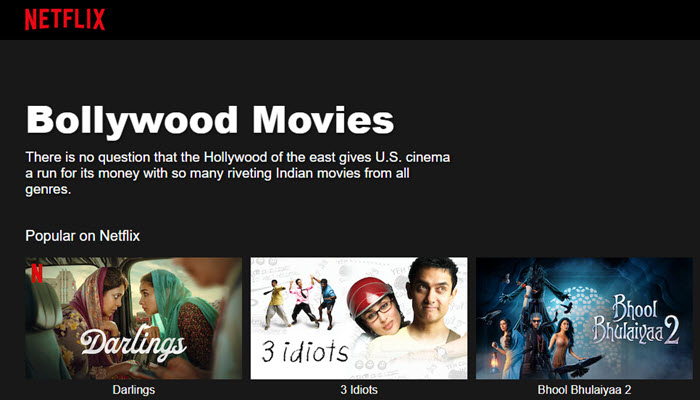The width and height of the screenshot is (700, 400).
Task: Open the Darlings movie thumbnail
Action: [133, 318]
